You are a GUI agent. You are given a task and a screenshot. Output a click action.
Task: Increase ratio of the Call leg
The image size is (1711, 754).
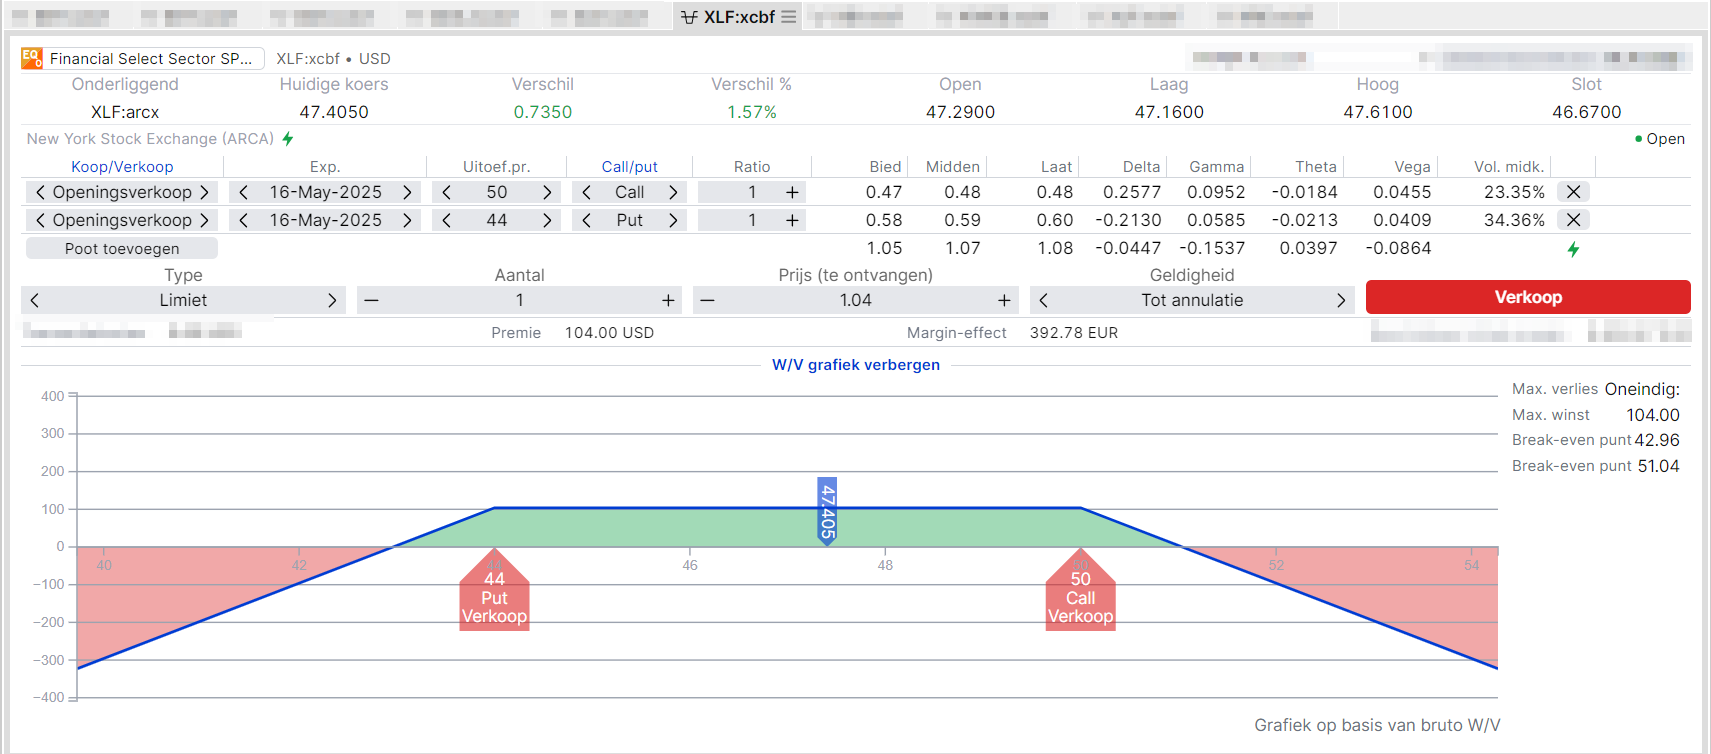click(x=792, y=192)
